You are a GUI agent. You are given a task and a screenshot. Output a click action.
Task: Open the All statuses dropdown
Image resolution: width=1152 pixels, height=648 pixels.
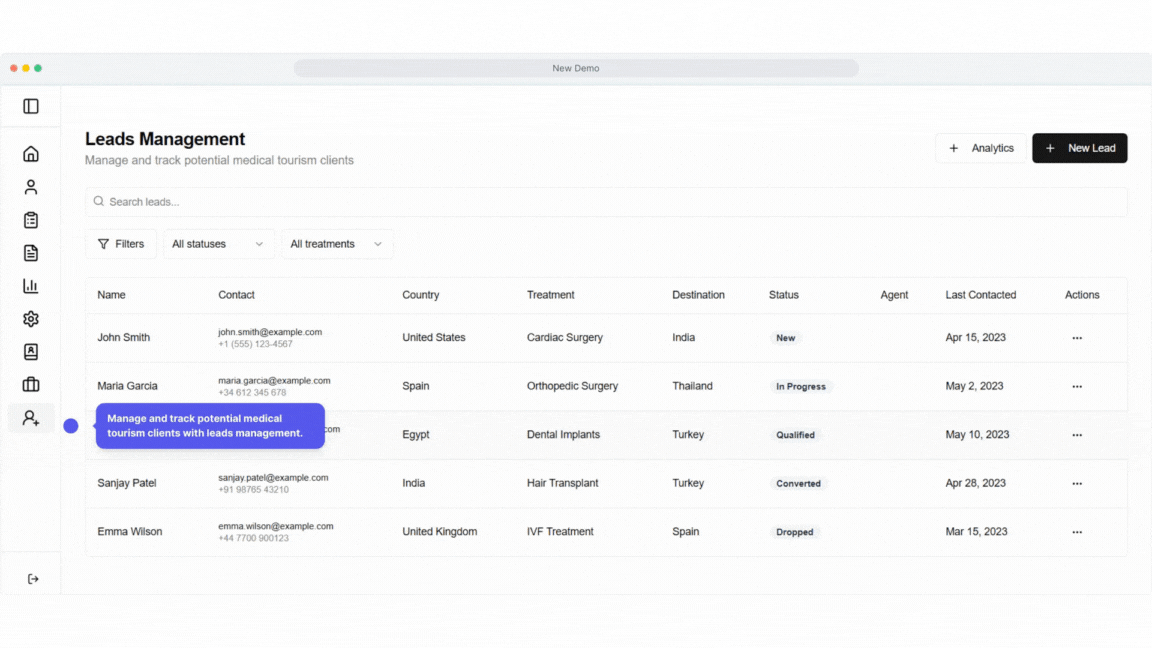point(218,243)
